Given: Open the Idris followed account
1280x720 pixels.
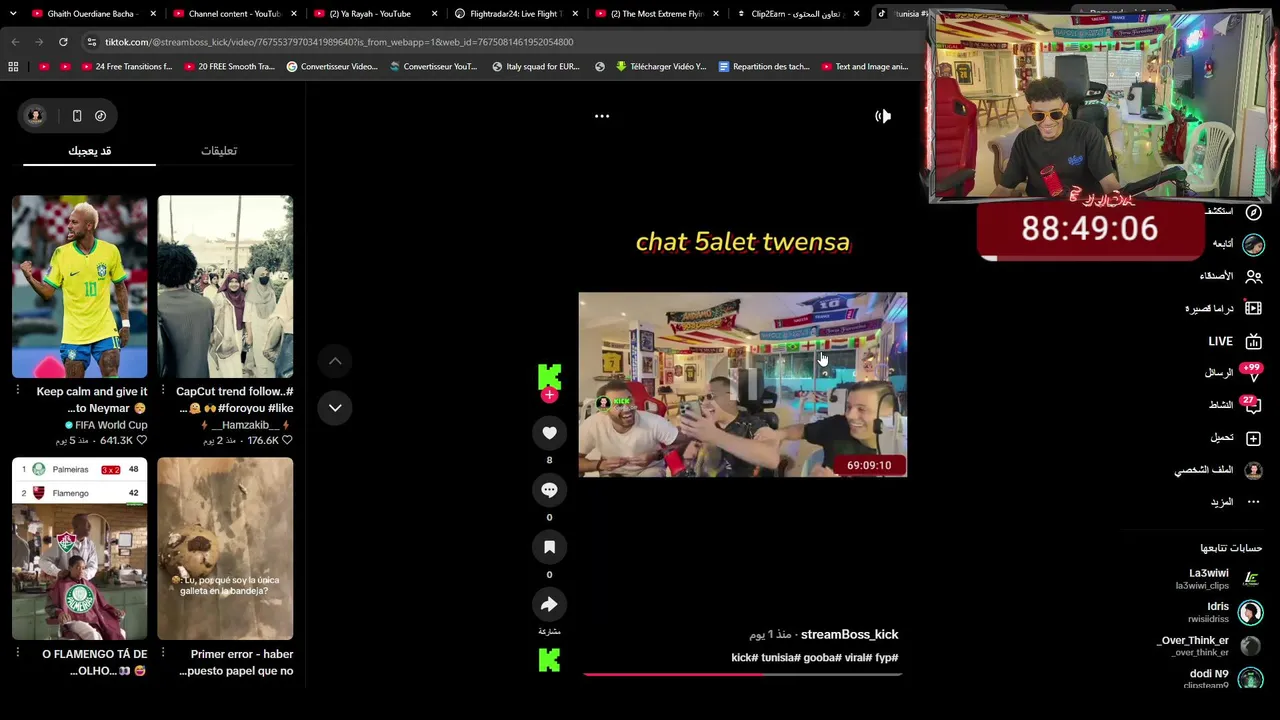Looking at the screenshot, I should tap(1224, 612).
